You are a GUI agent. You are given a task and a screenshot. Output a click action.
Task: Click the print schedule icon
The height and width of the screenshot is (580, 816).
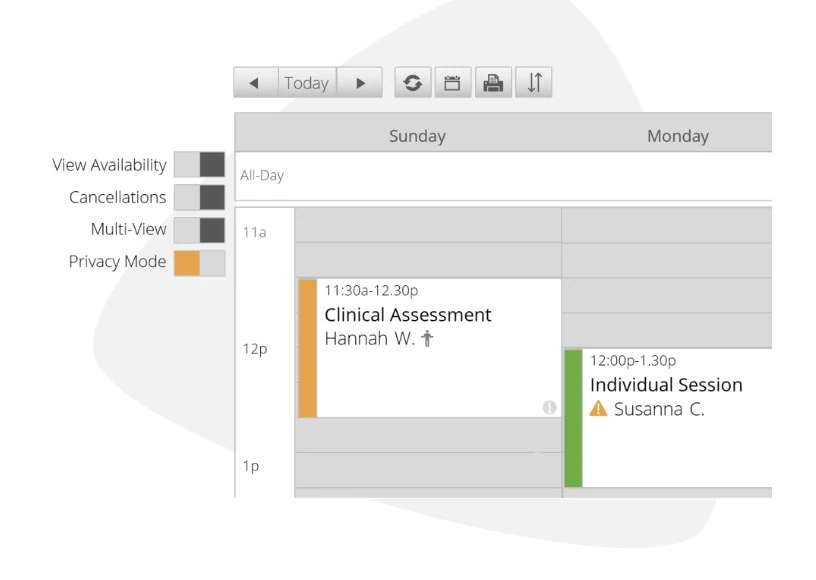[492, 82]
